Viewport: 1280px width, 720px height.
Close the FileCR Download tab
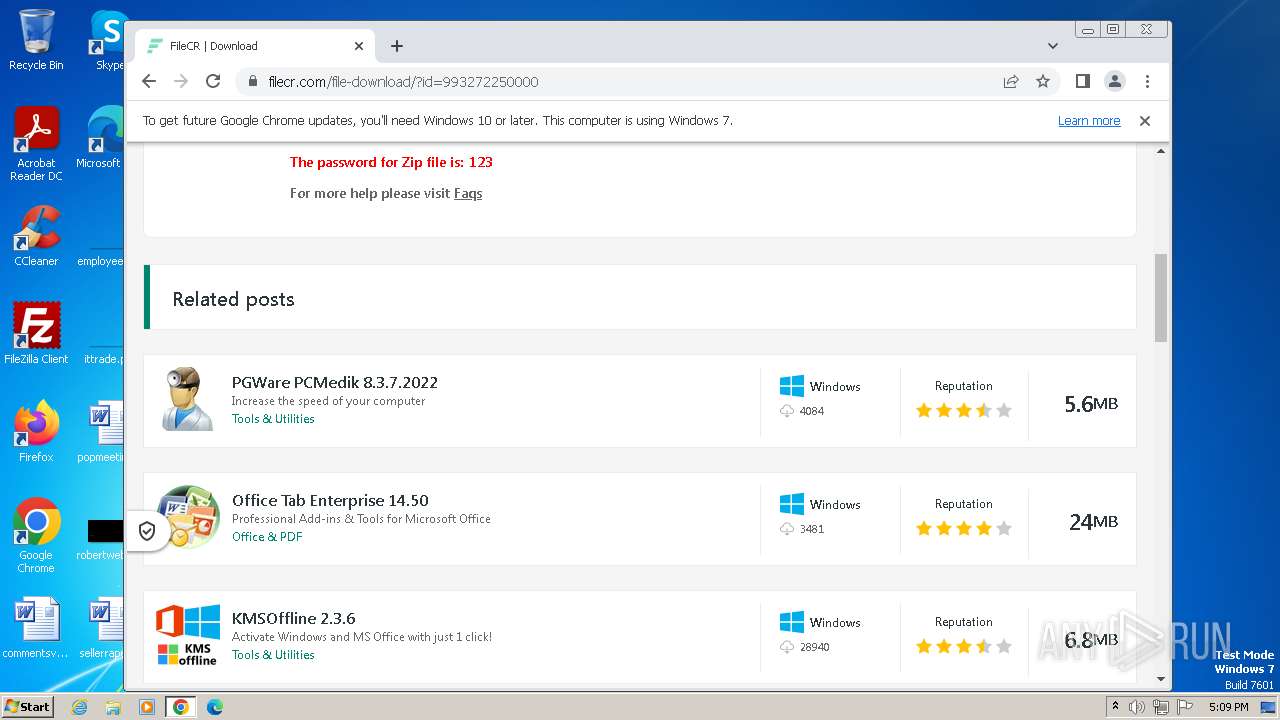coord(359,46)
